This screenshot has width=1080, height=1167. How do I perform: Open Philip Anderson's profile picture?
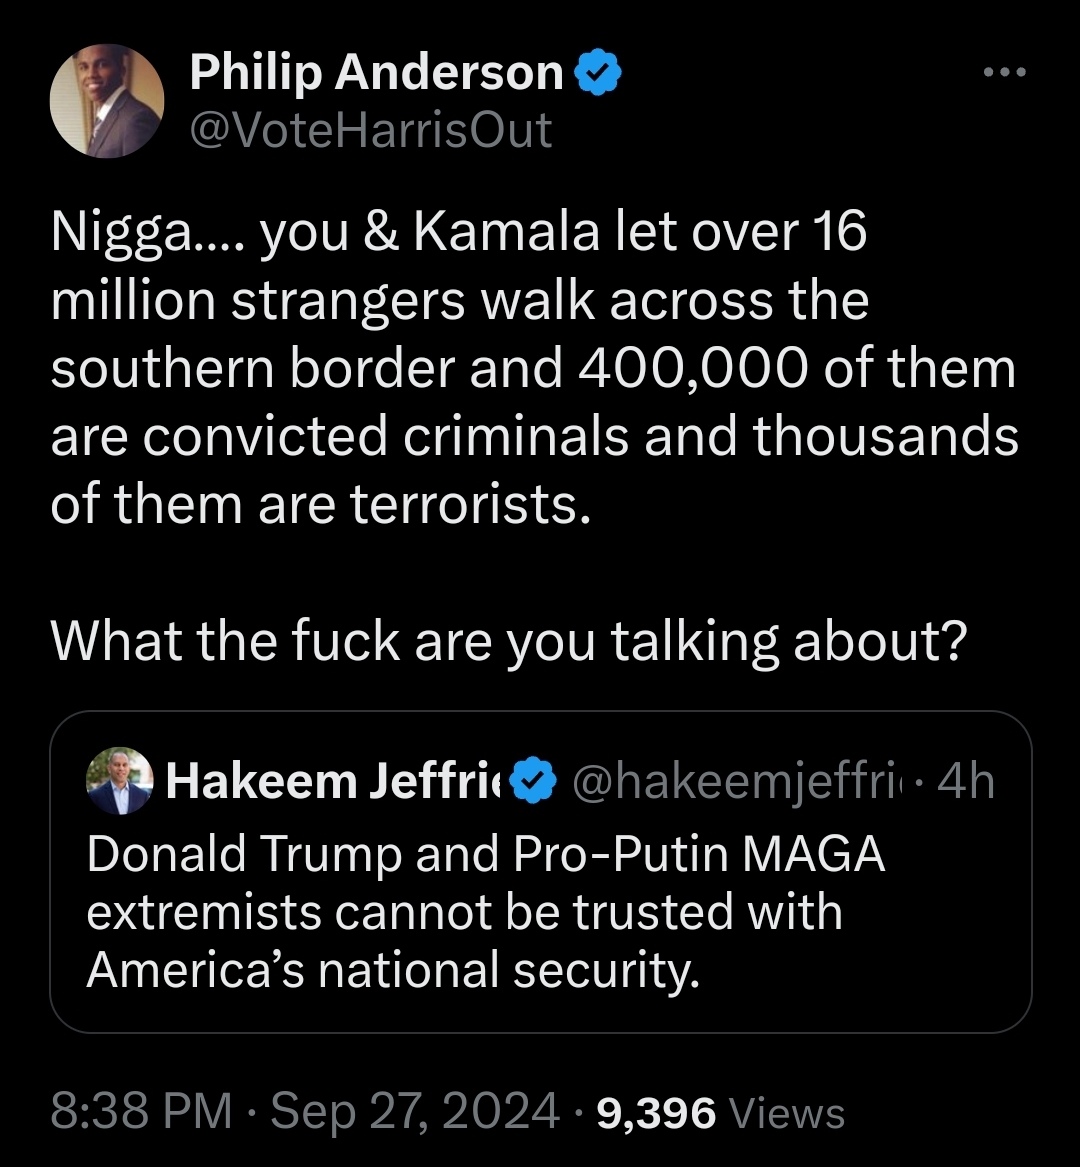[107, 101]
